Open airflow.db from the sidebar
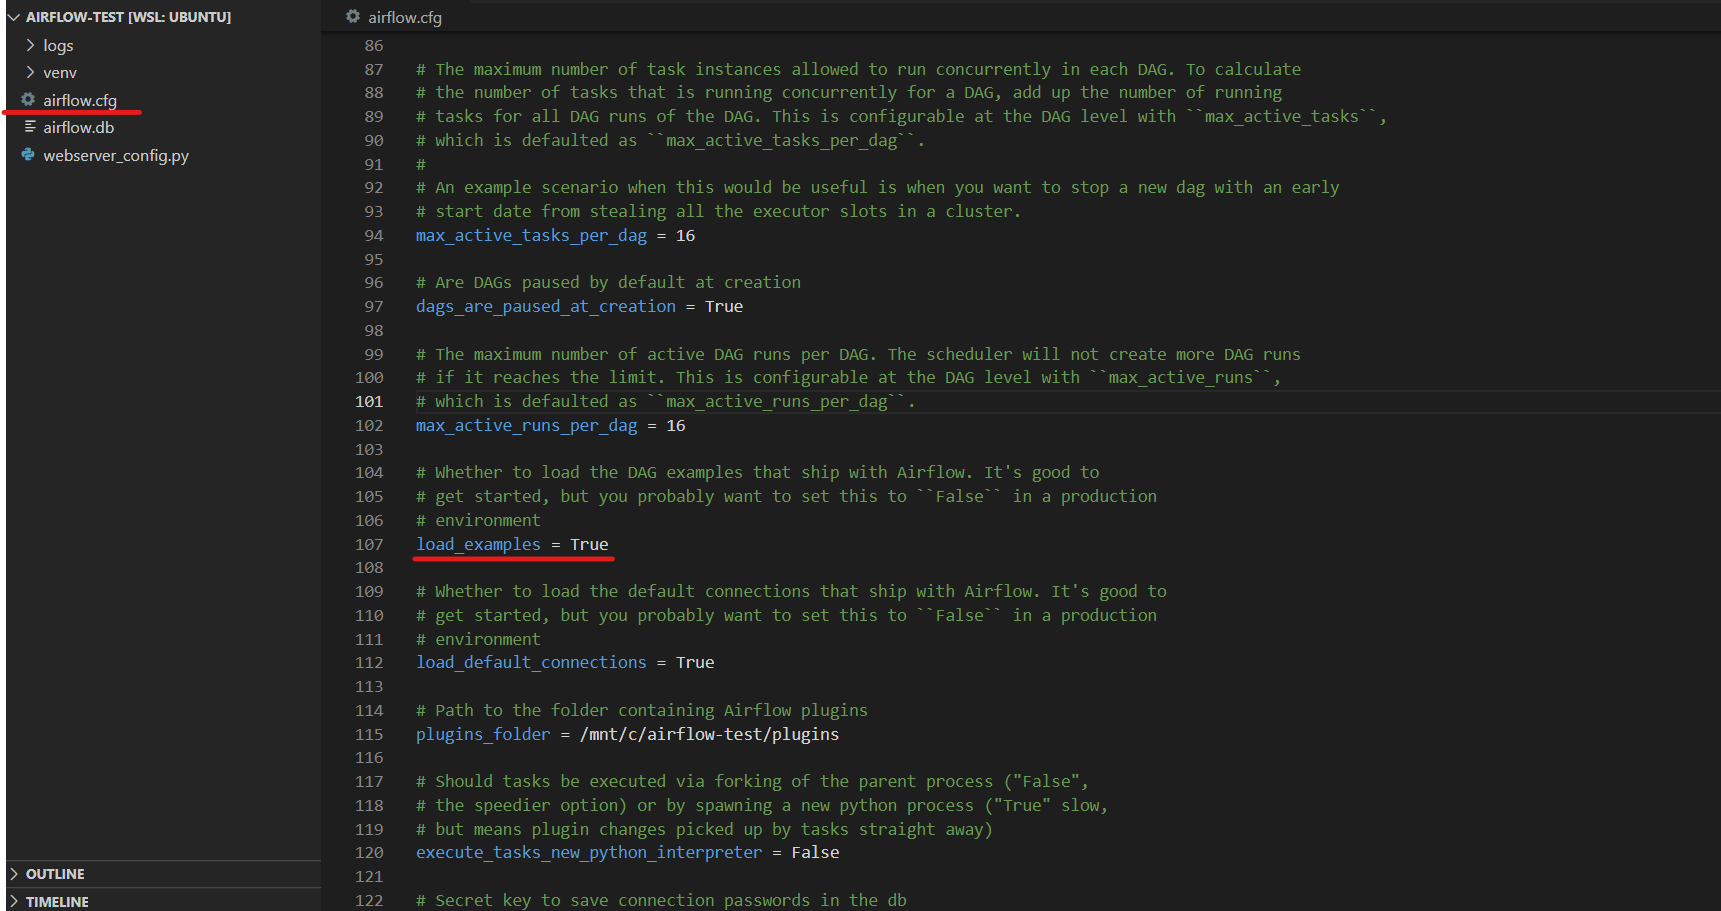This screenshot has width=1721, height=911. click(80, 127)
